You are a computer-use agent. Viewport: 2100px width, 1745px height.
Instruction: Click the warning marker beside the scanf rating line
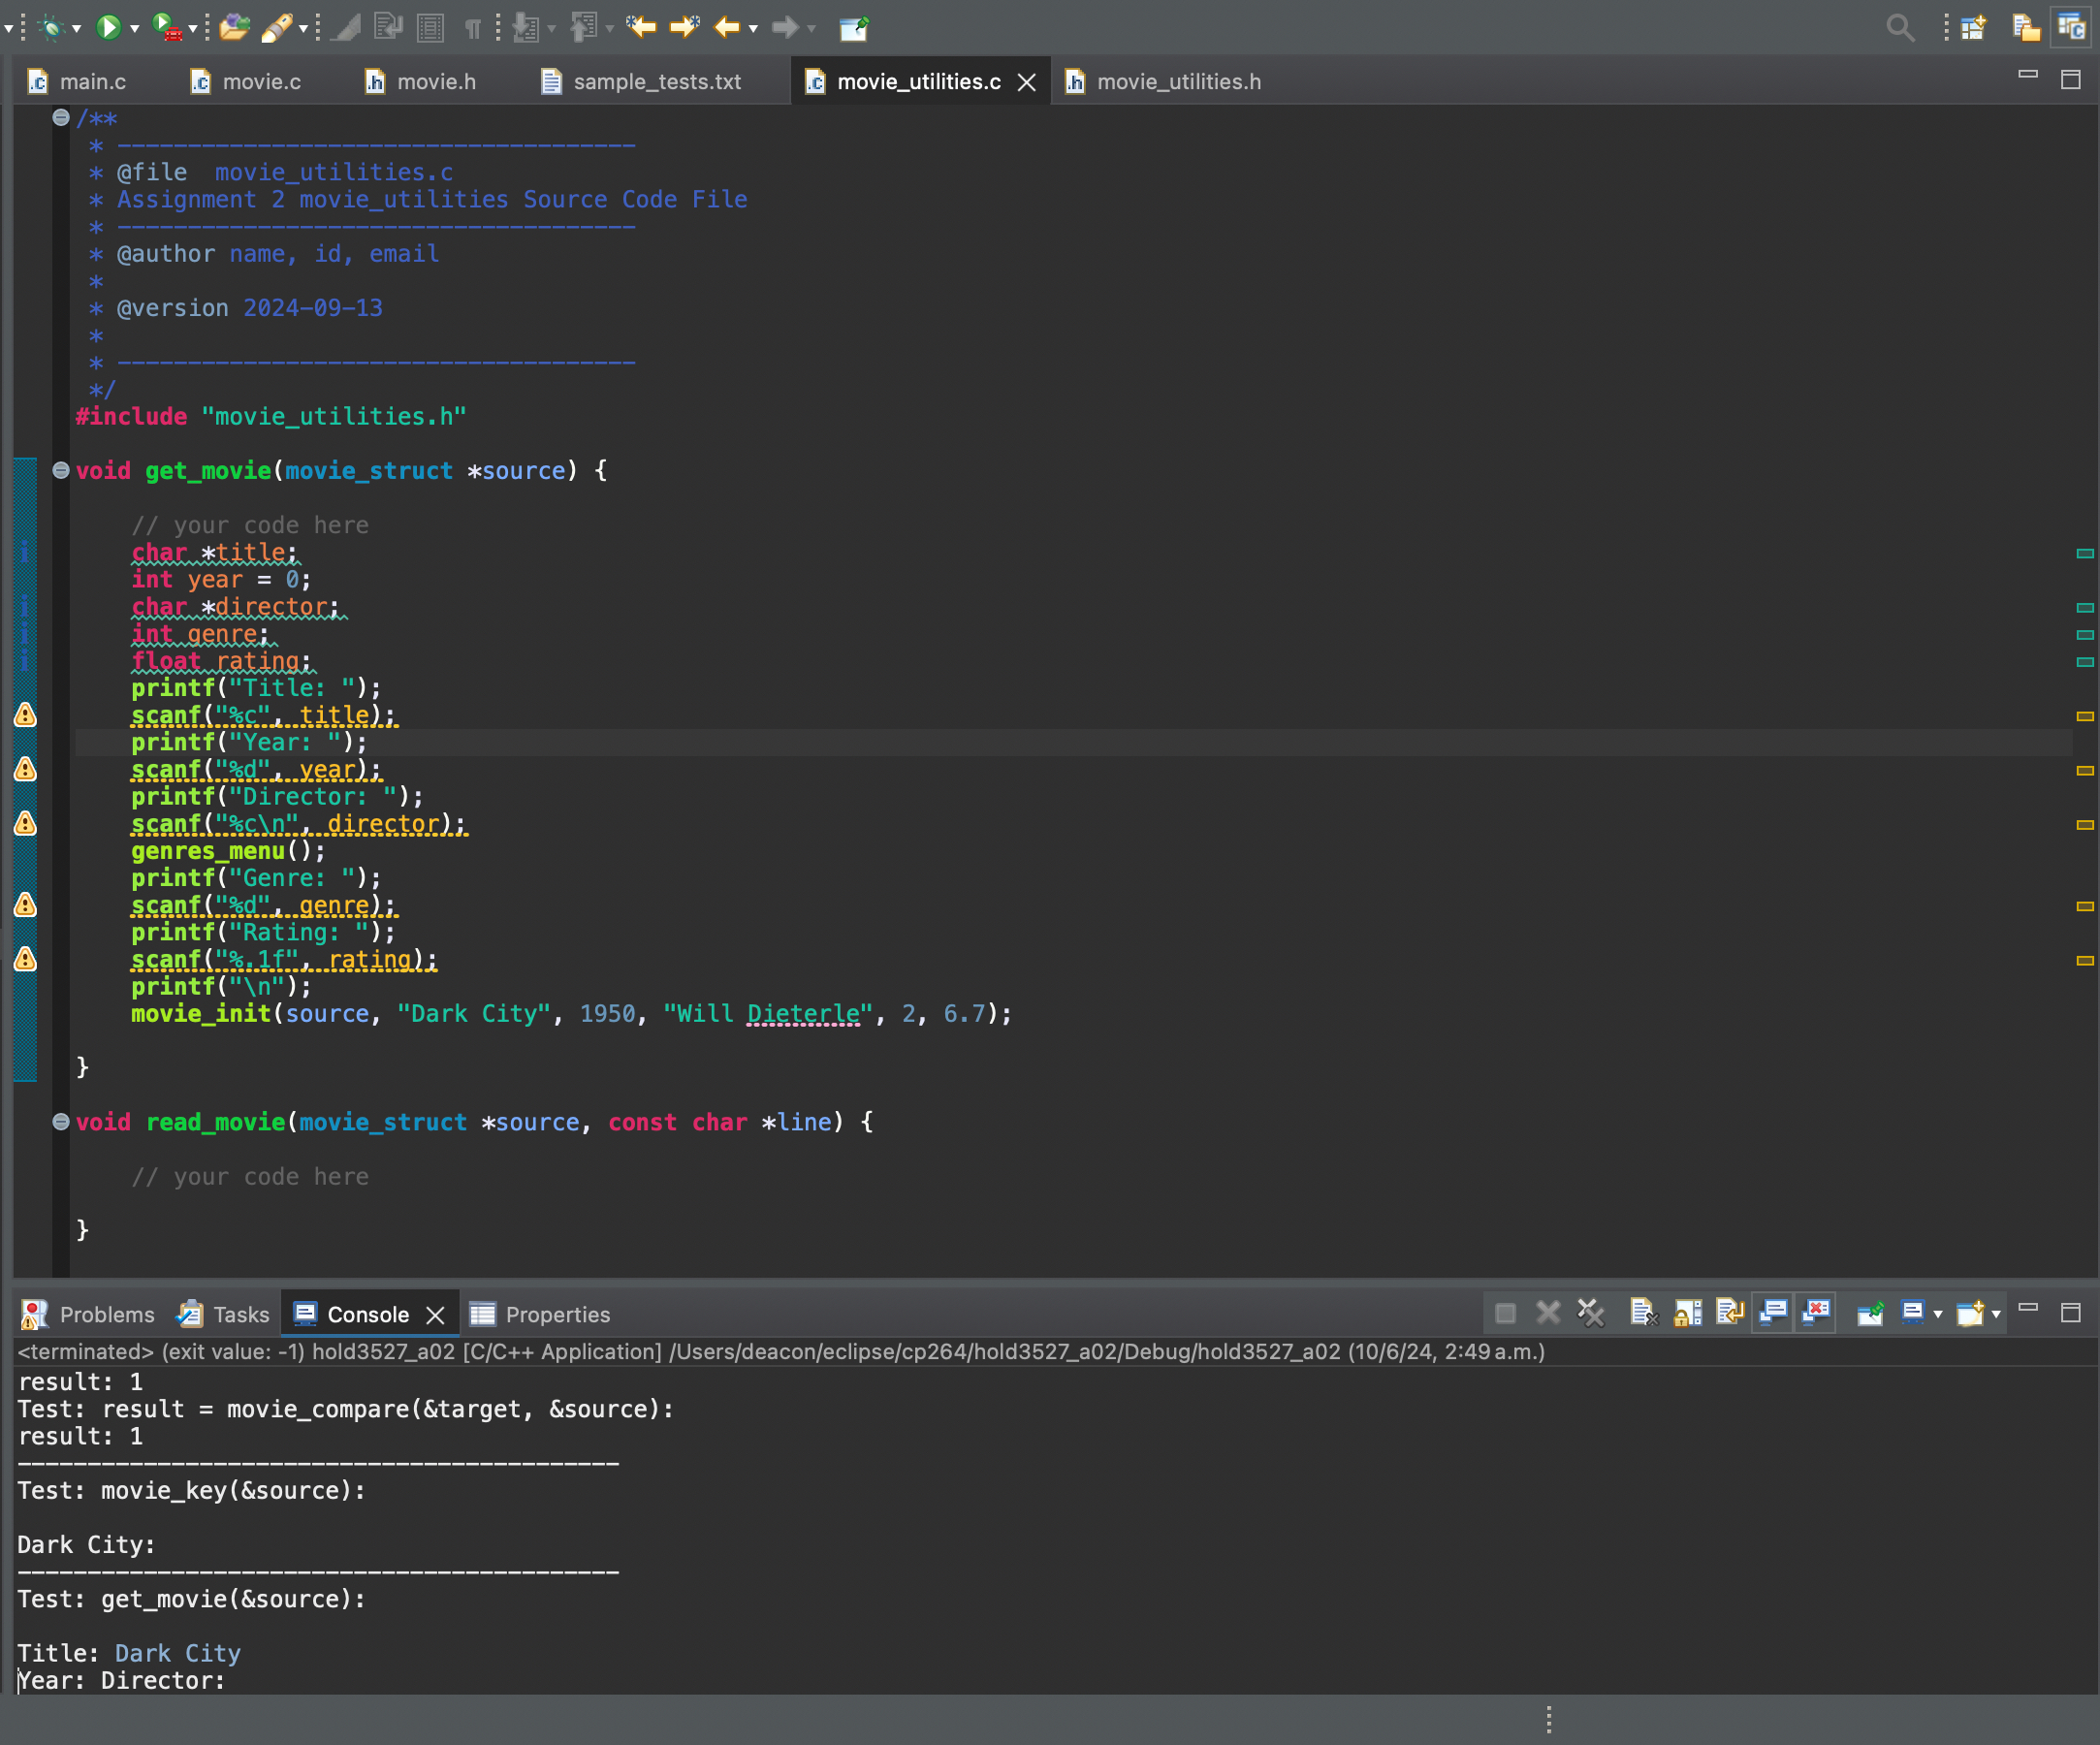[x=25, y=961]
